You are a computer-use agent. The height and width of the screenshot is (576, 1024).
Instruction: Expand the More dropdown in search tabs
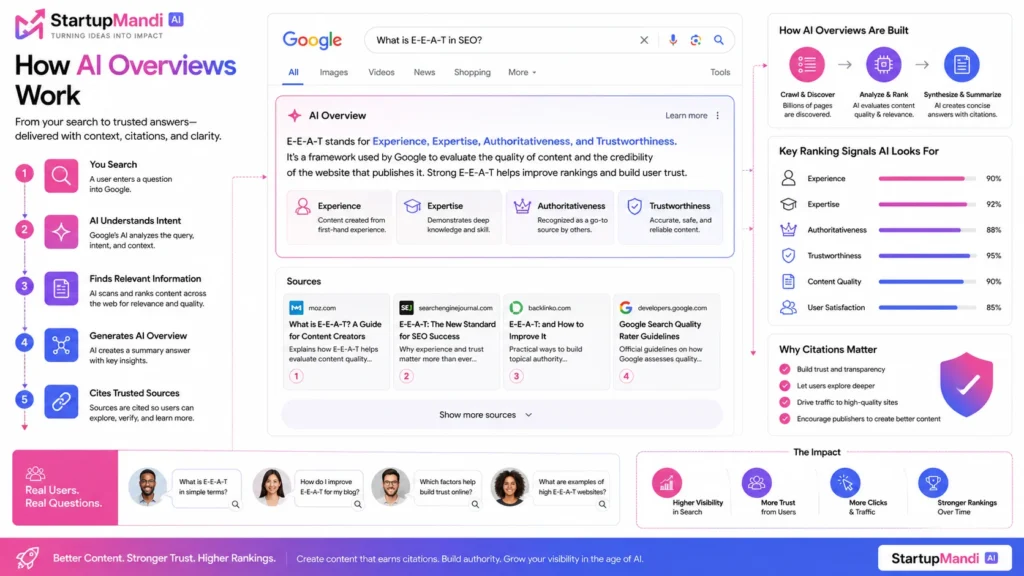point(522,72)
